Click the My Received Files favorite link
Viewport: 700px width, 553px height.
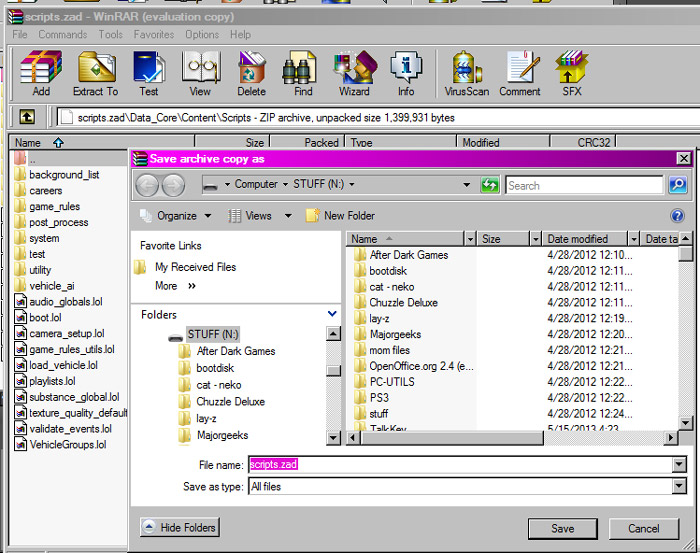pos(195,267)
